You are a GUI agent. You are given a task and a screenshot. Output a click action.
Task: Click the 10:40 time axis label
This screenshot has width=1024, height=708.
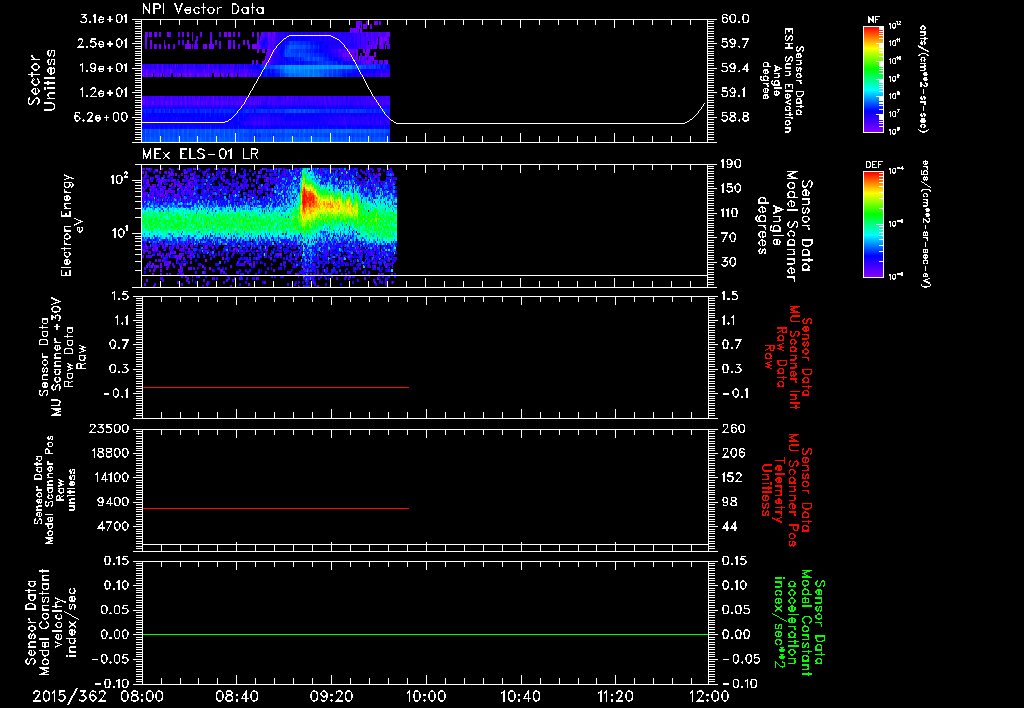(520, 696)
